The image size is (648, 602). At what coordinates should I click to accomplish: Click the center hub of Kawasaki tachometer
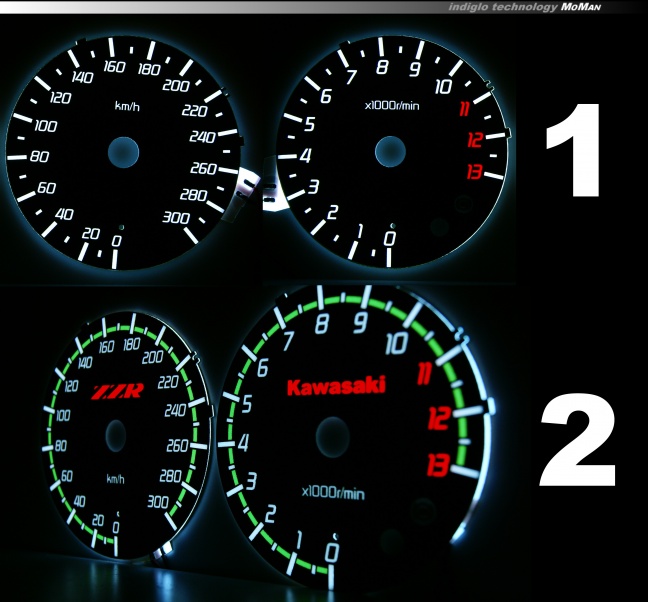tap(333, 437)
